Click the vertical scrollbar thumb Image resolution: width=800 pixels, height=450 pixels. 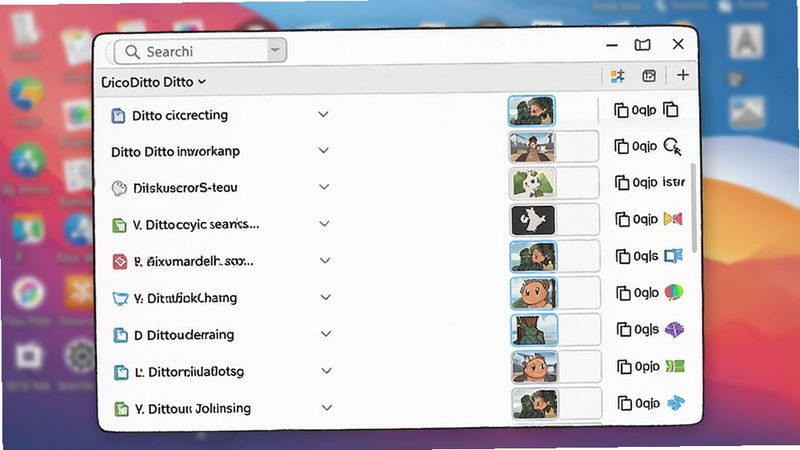pos(693,208)
